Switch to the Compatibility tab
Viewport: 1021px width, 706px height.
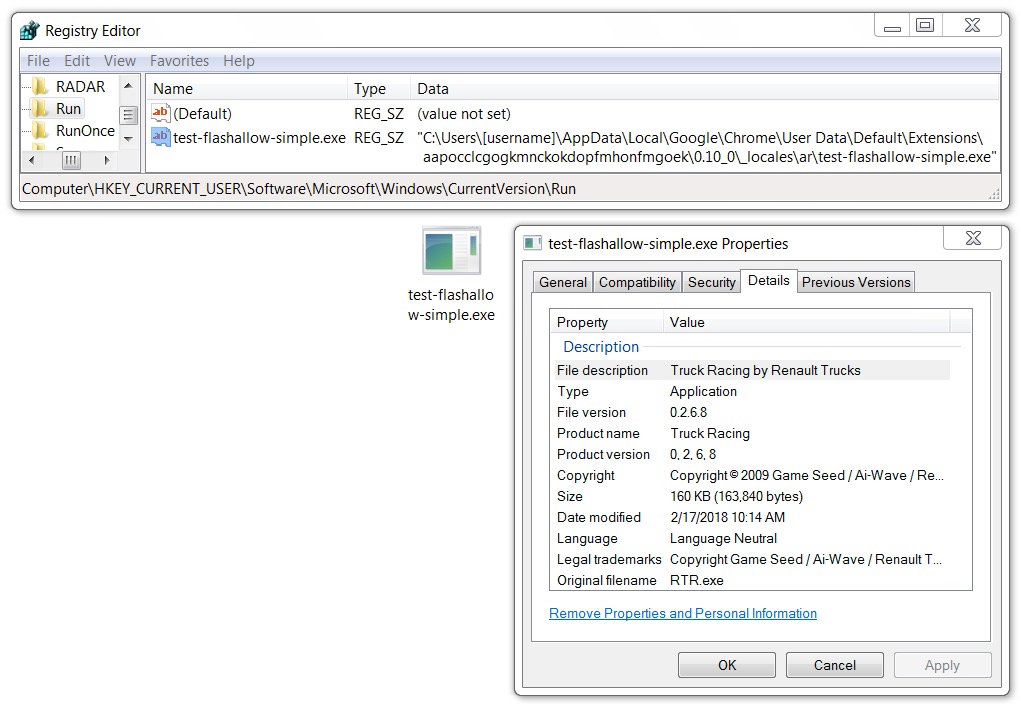(637, 282)
